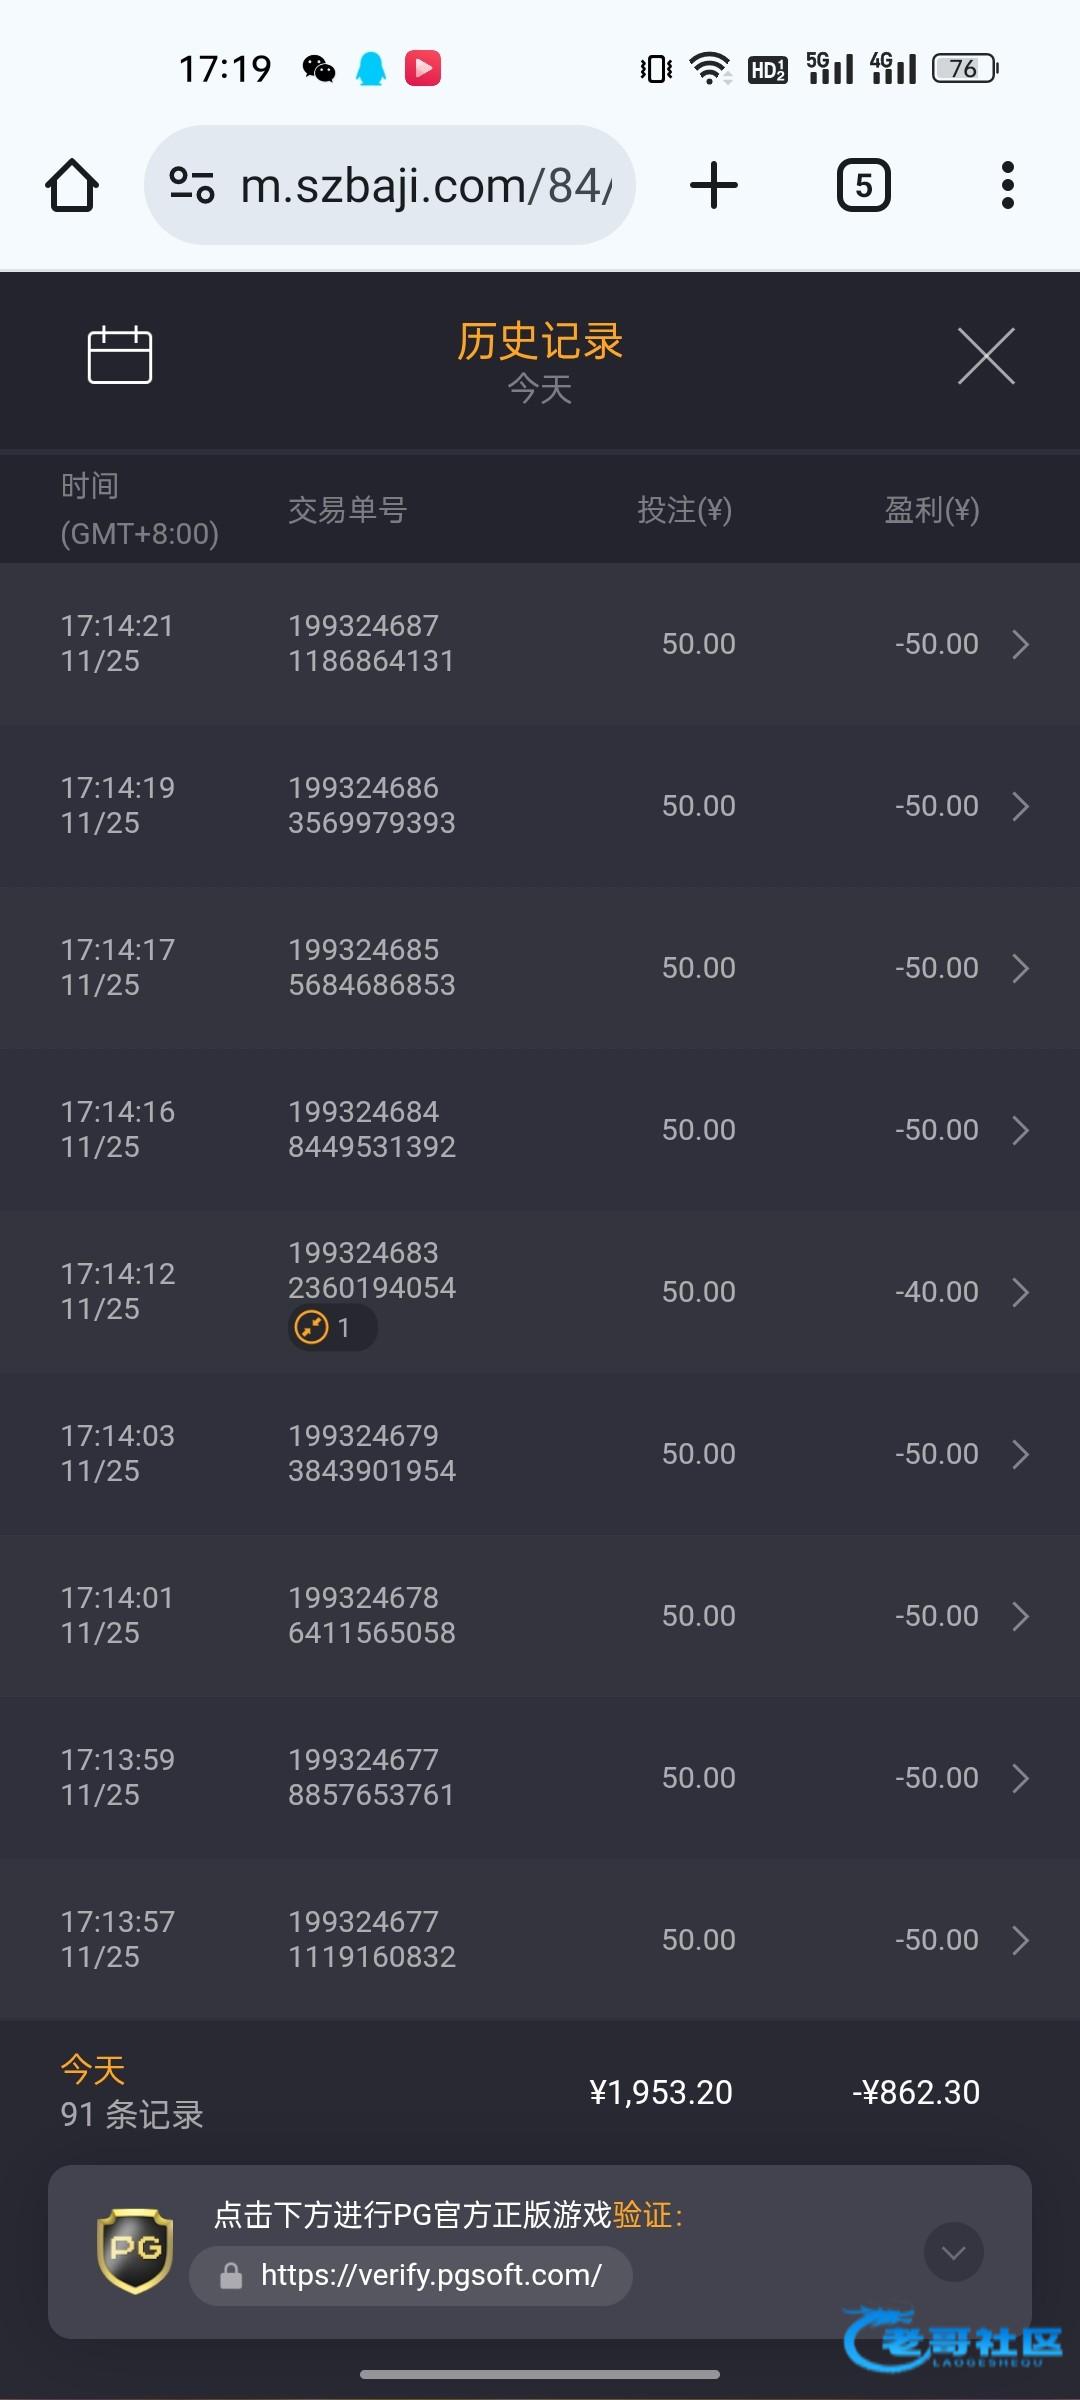Tap the PG shield logo
1080x2400 pixels.
(135, 2251)
